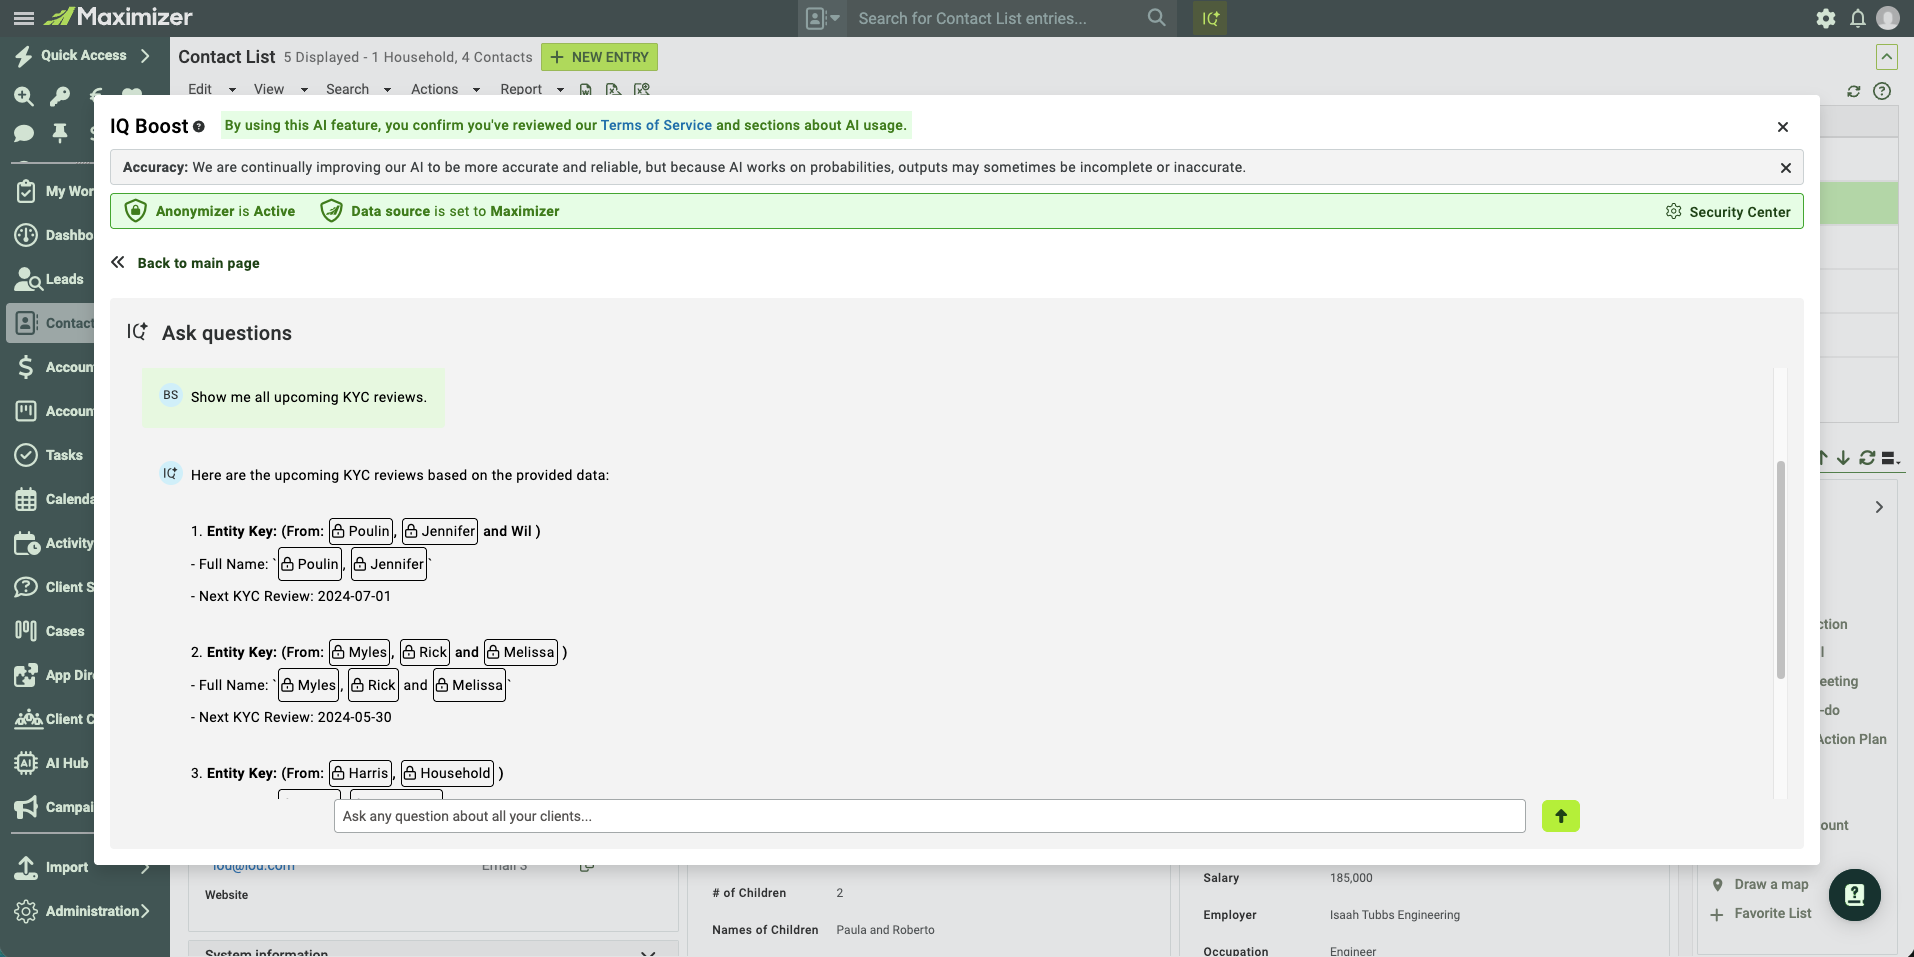Toggle the hamburger navigation menu
Image resolution: width=1914 pixels, height=957 pixels.
pos(24,18)
